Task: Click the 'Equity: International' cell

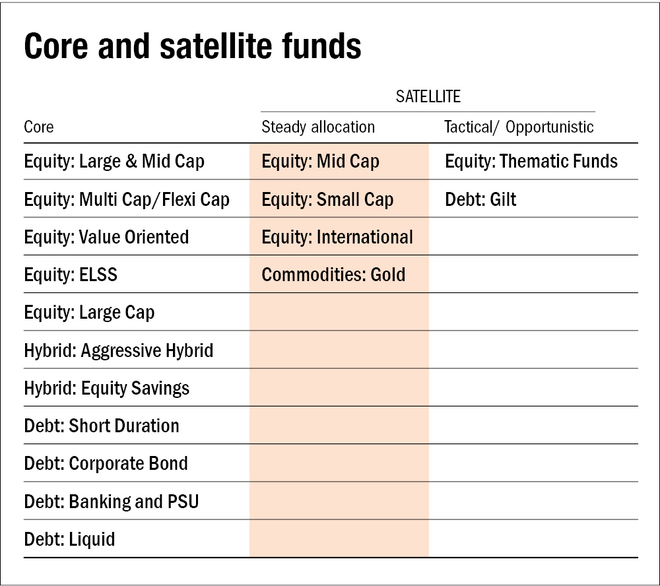Action: tap(337, 238)
